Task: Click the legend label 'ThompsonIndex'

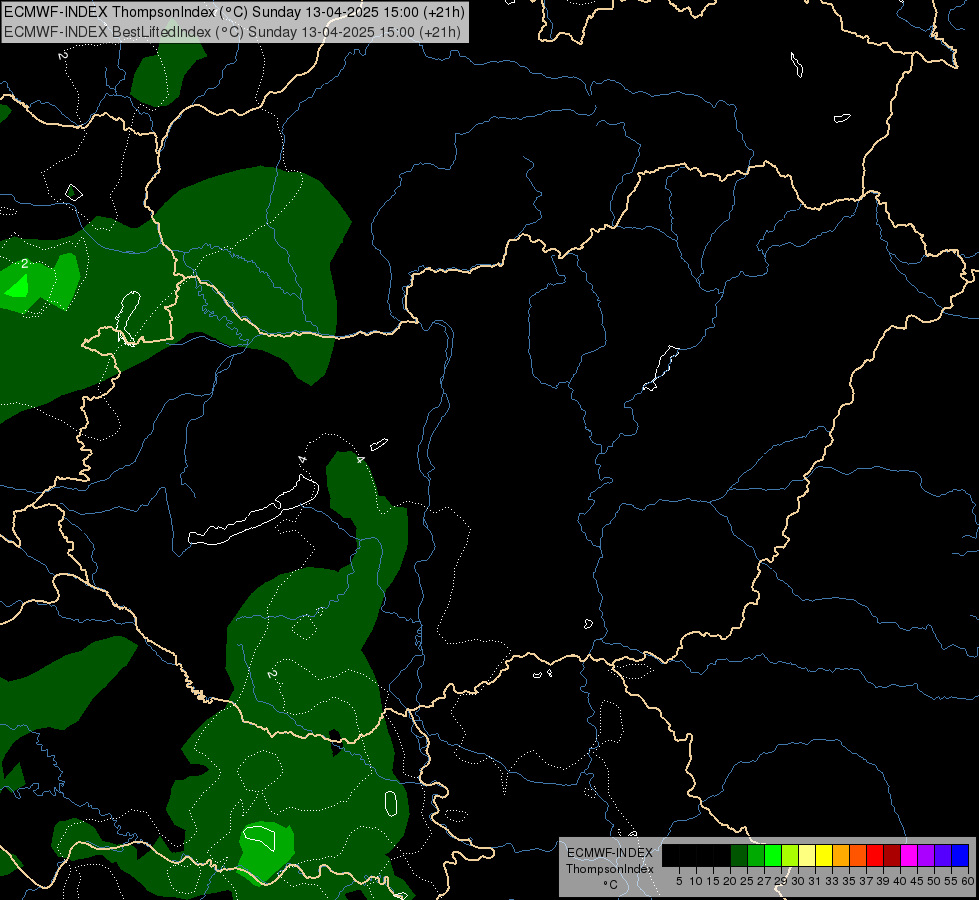Action: point(609,869)
